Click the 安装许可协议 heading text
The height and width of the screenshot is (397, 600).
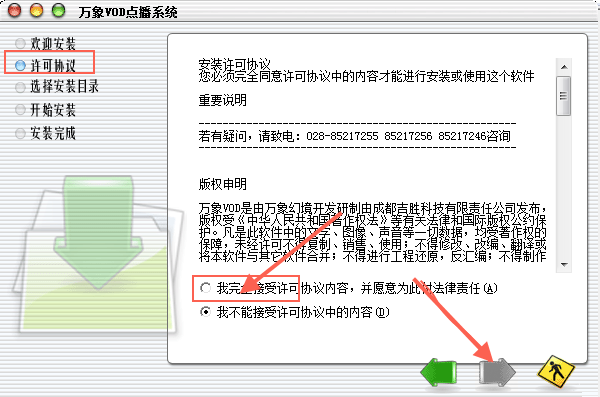click(235, 64)
